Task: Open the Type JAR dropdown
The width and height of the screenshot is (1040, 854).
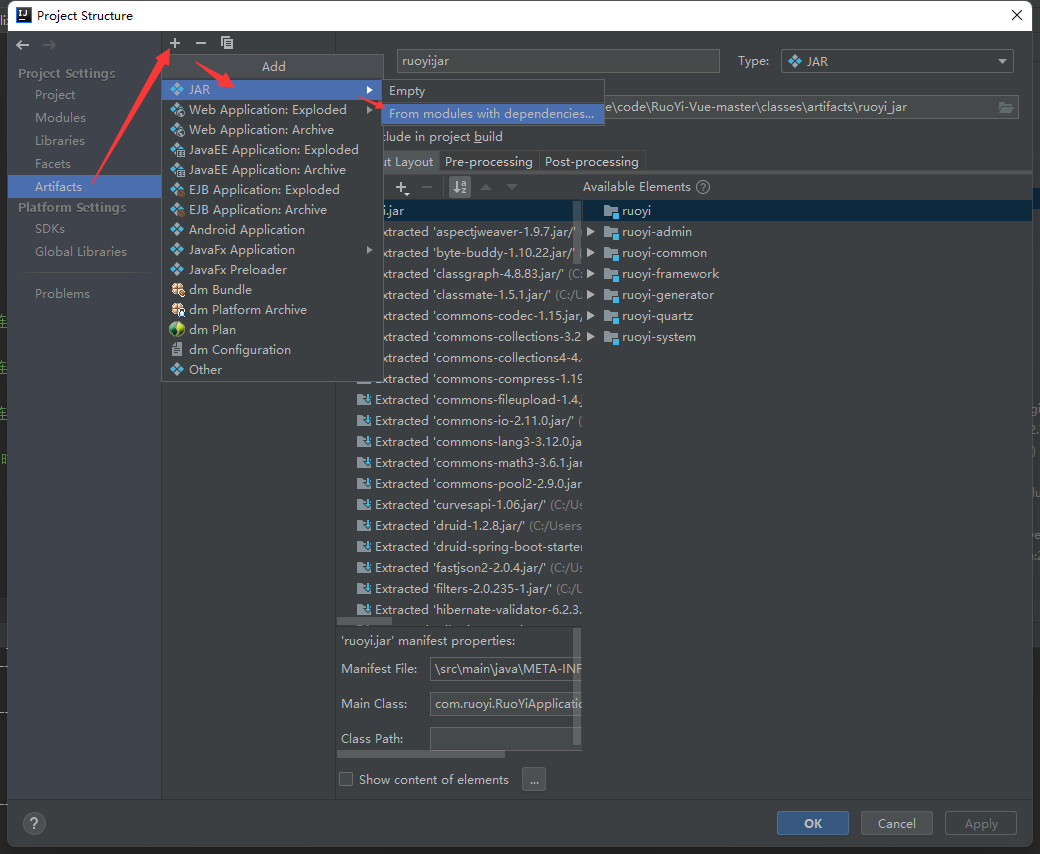Action: pos(897,61)
